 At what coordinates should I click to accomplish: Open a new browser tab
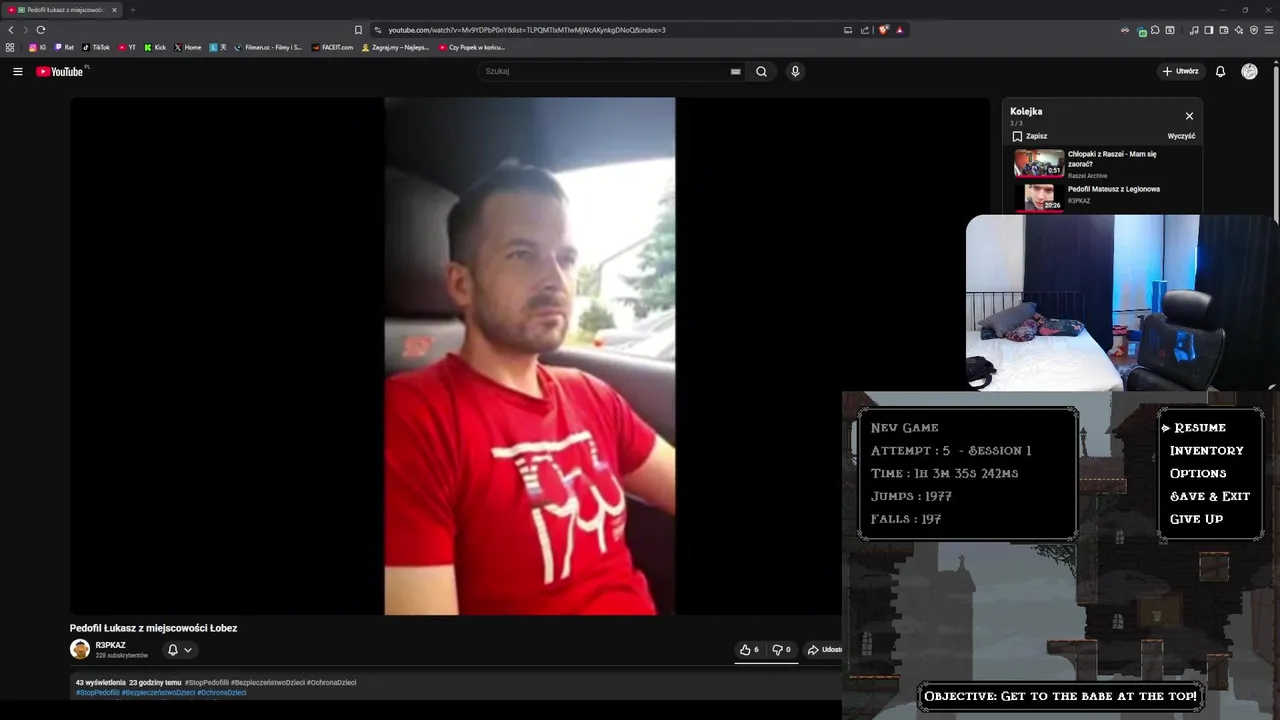[x=132, y=10]
